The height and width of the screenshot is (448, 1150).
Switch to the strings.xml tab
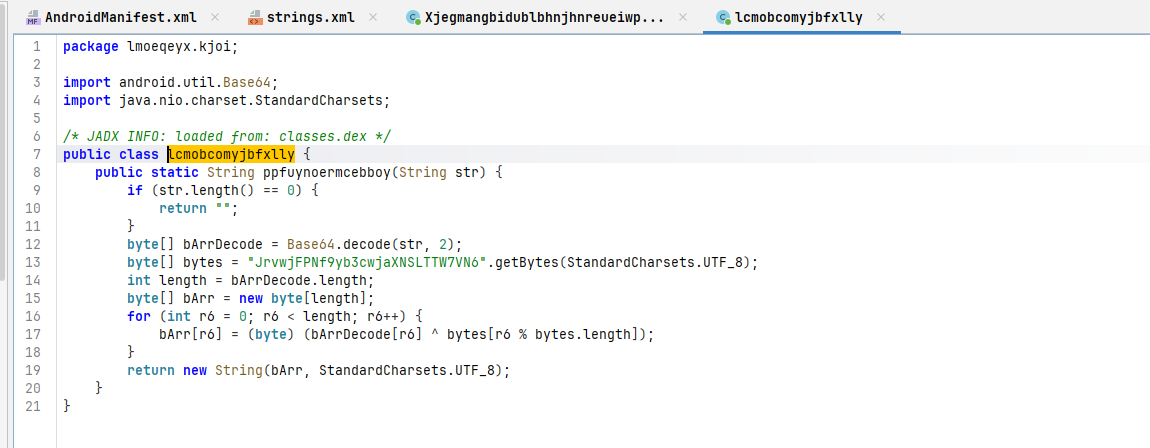pyautogui.click(x=310, y=17)
